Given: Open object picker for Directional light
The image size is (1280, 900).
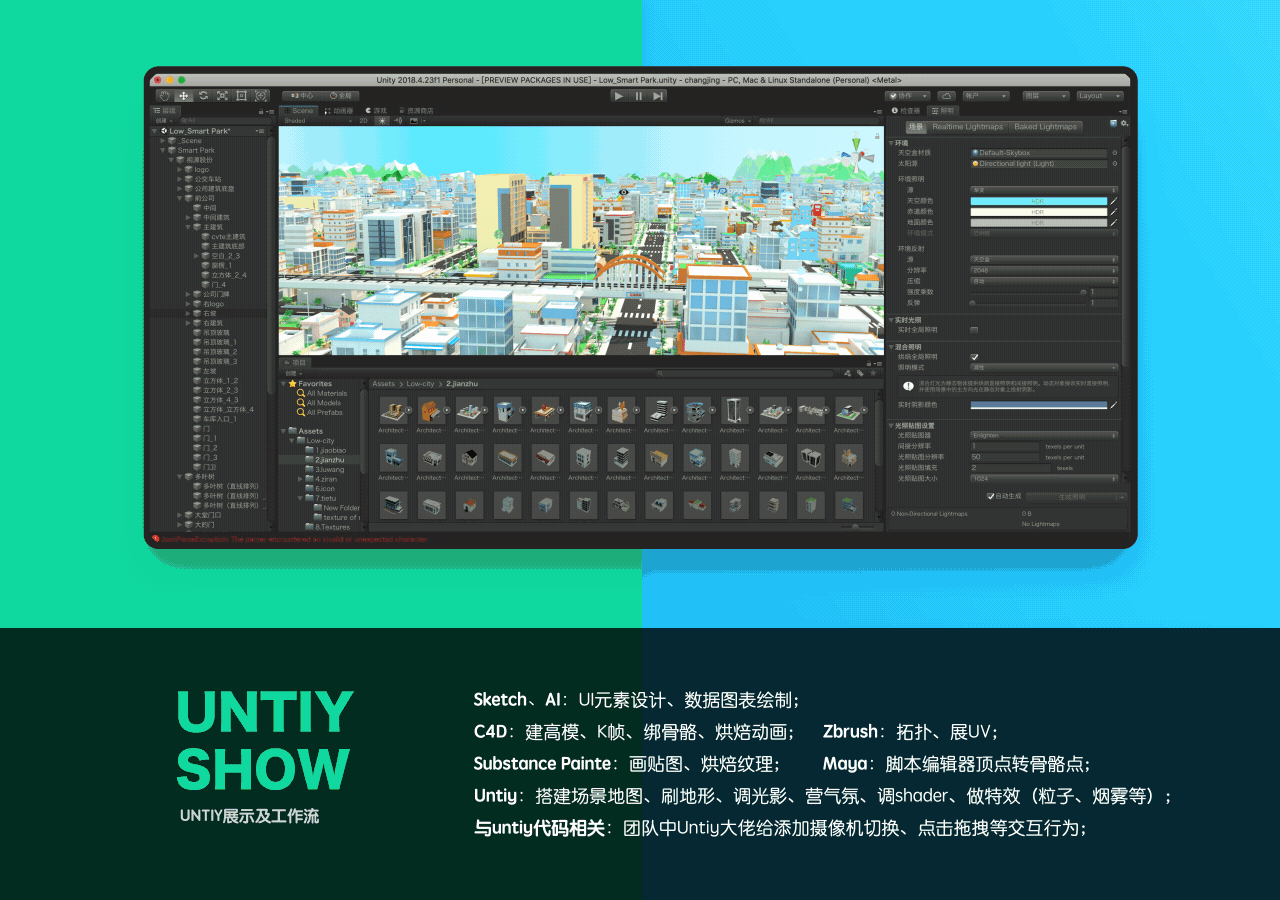Looking at the screenshot, I should [1115, 163].
